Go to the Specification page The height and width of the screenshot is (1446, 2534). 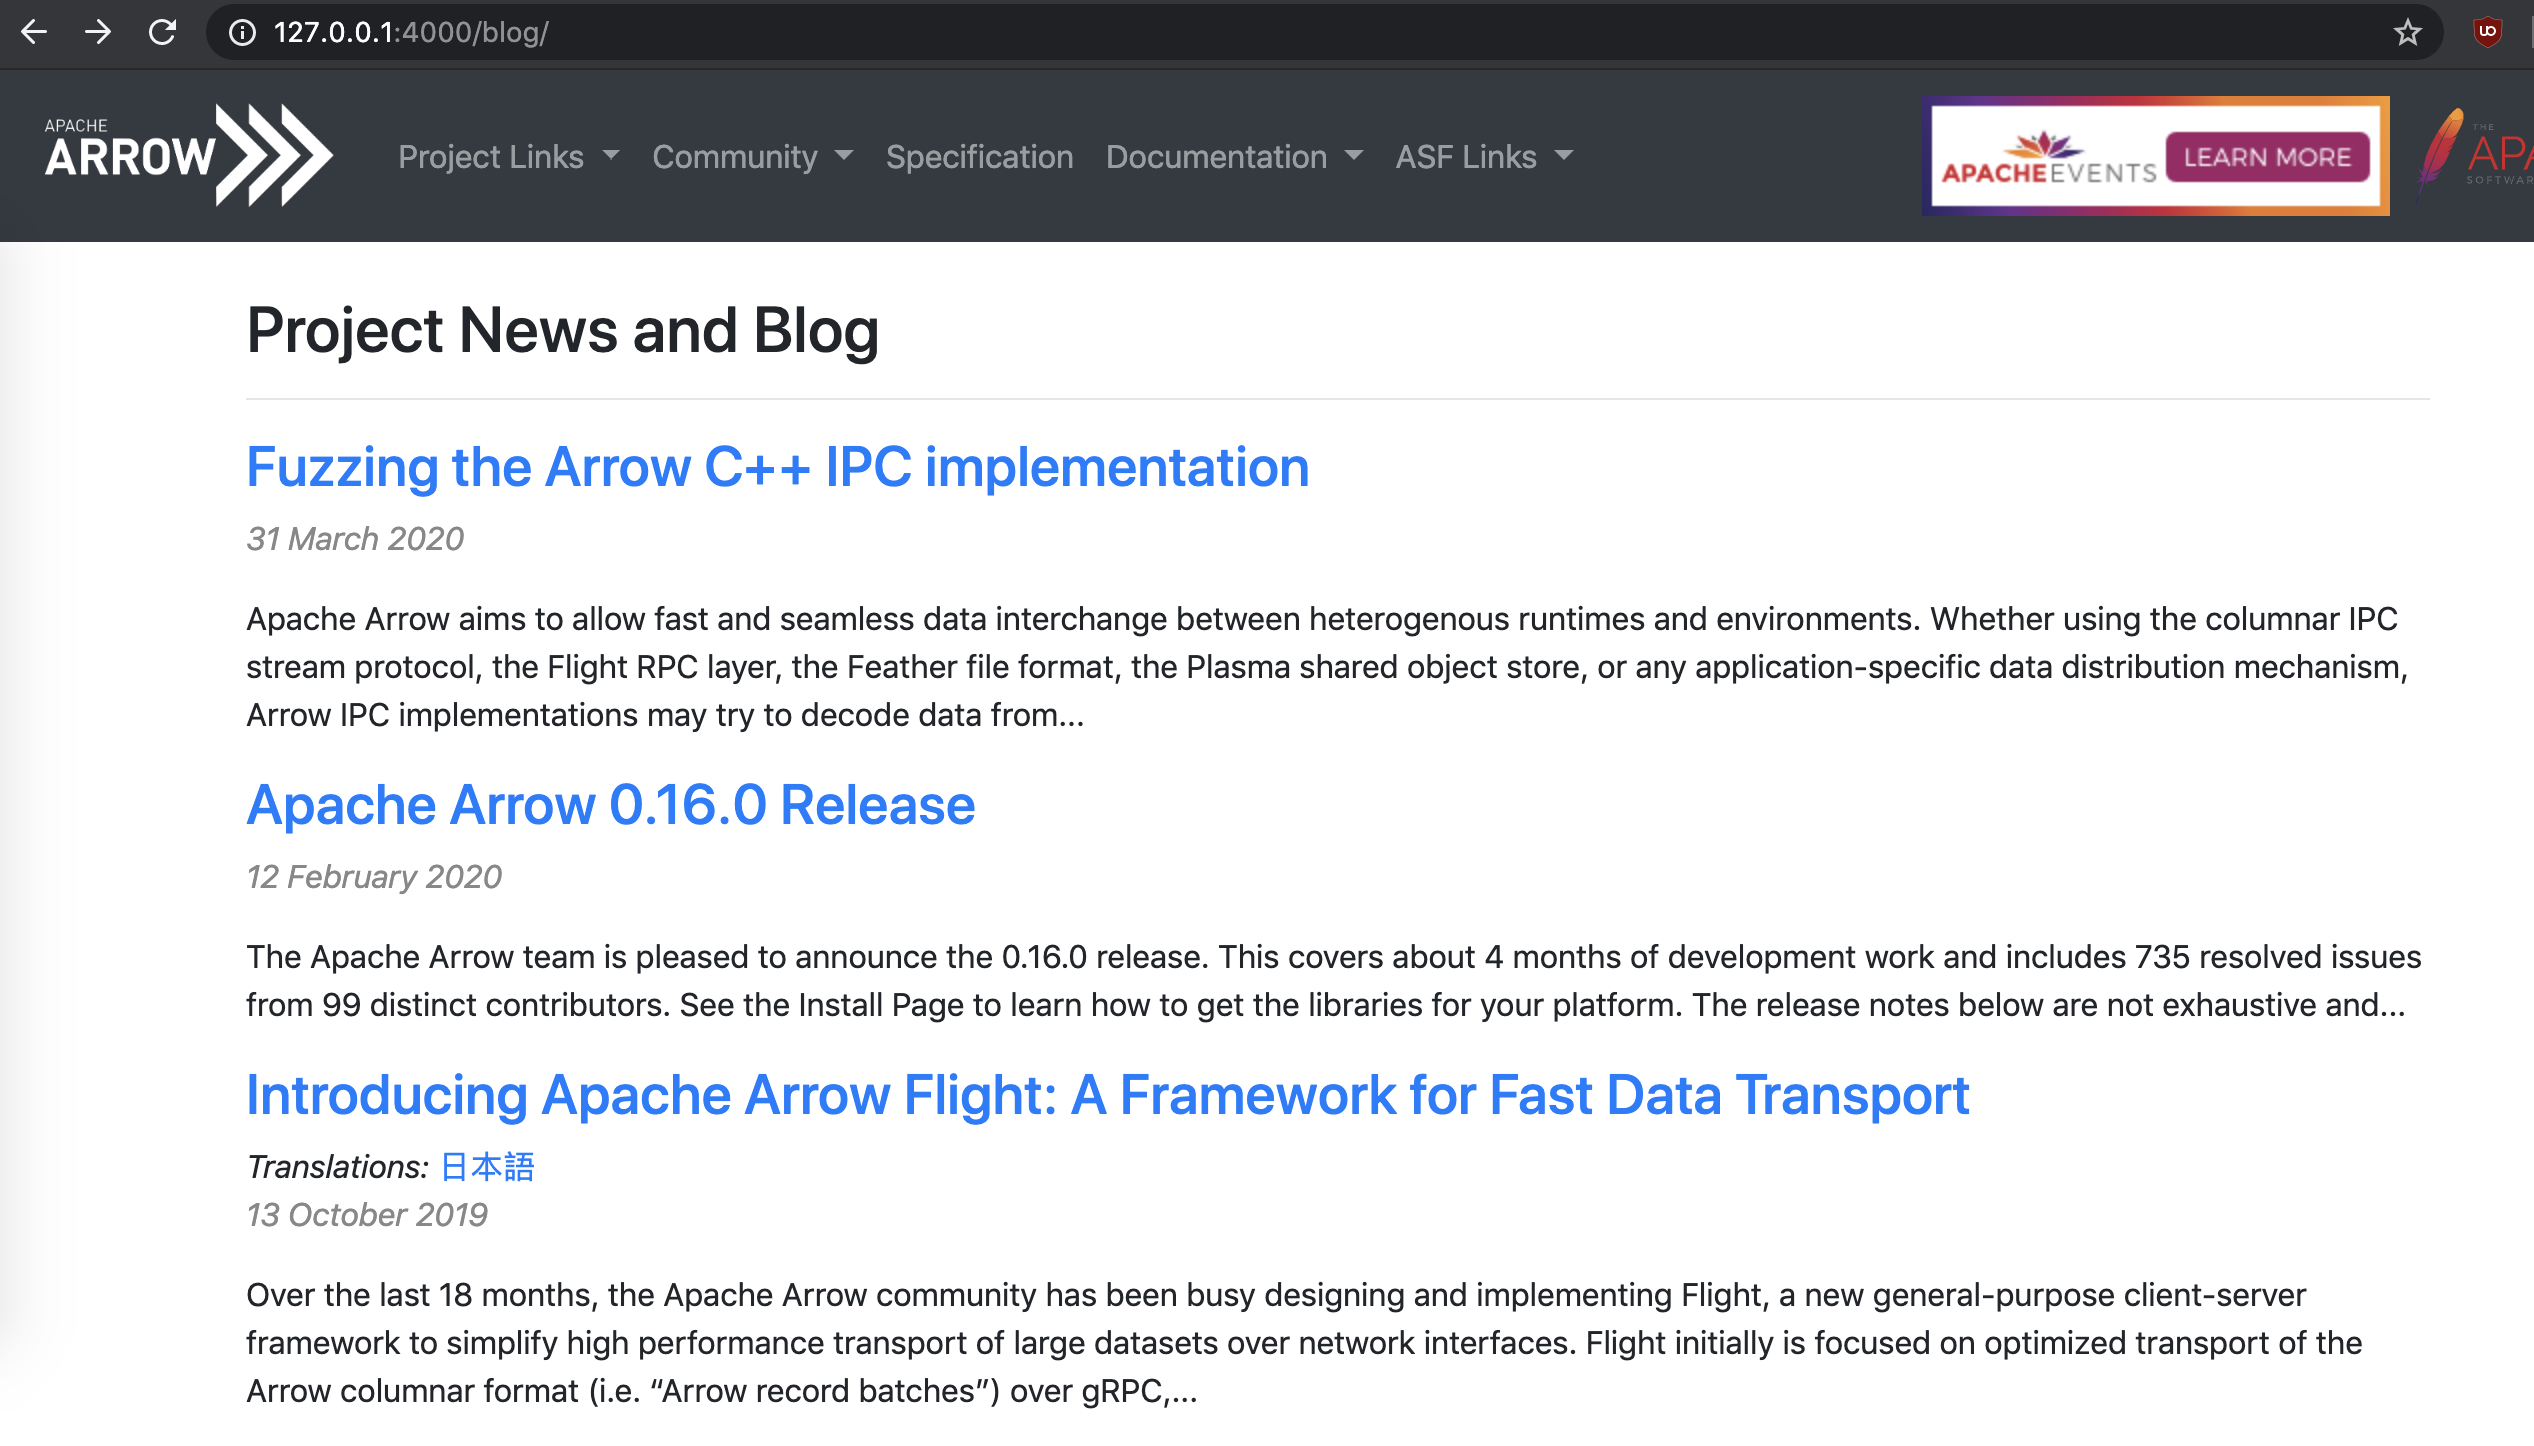click(x=979, y=157)
